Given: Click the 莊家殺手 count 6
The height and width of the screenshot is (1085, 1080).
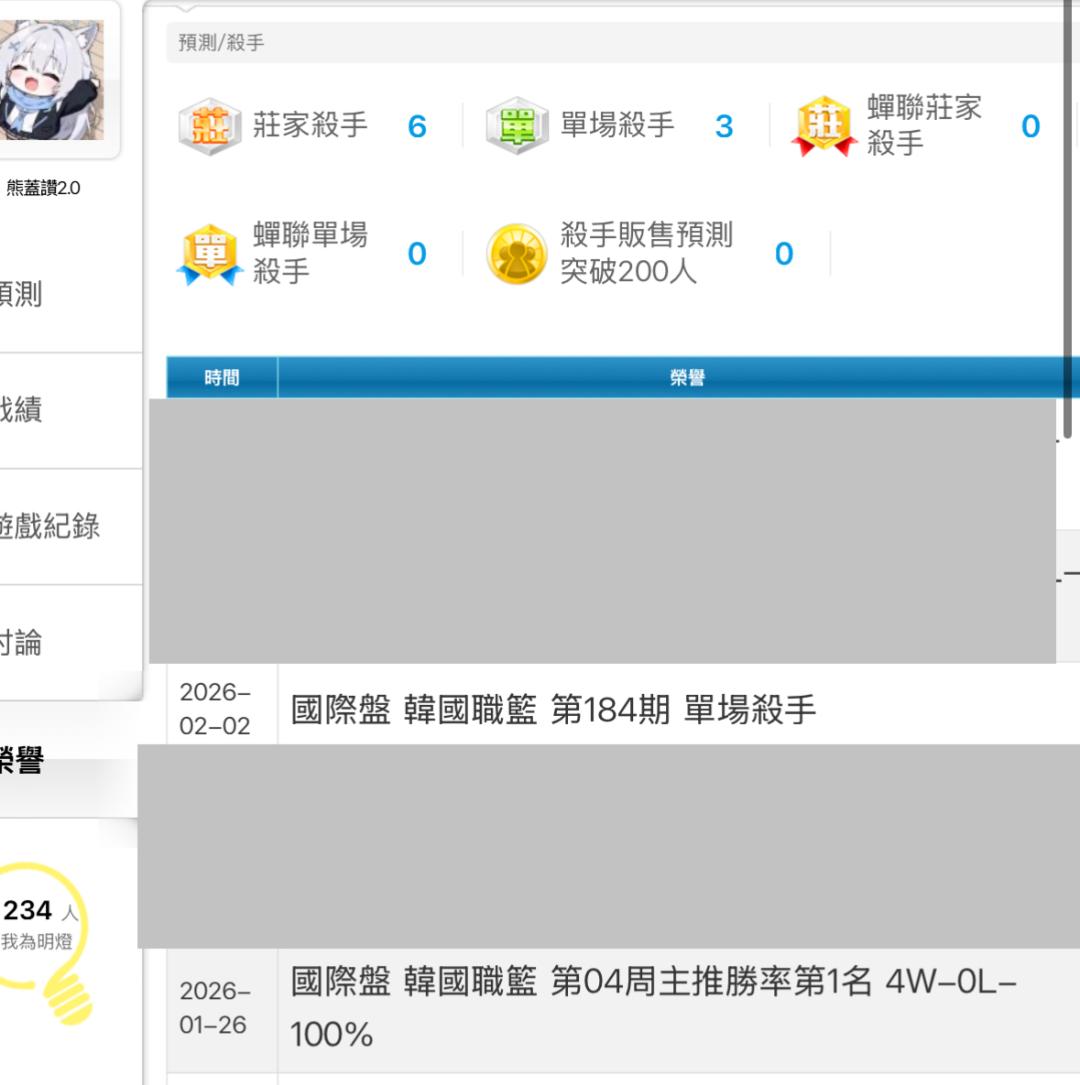Looking at the screenshot, I should 417,127.
